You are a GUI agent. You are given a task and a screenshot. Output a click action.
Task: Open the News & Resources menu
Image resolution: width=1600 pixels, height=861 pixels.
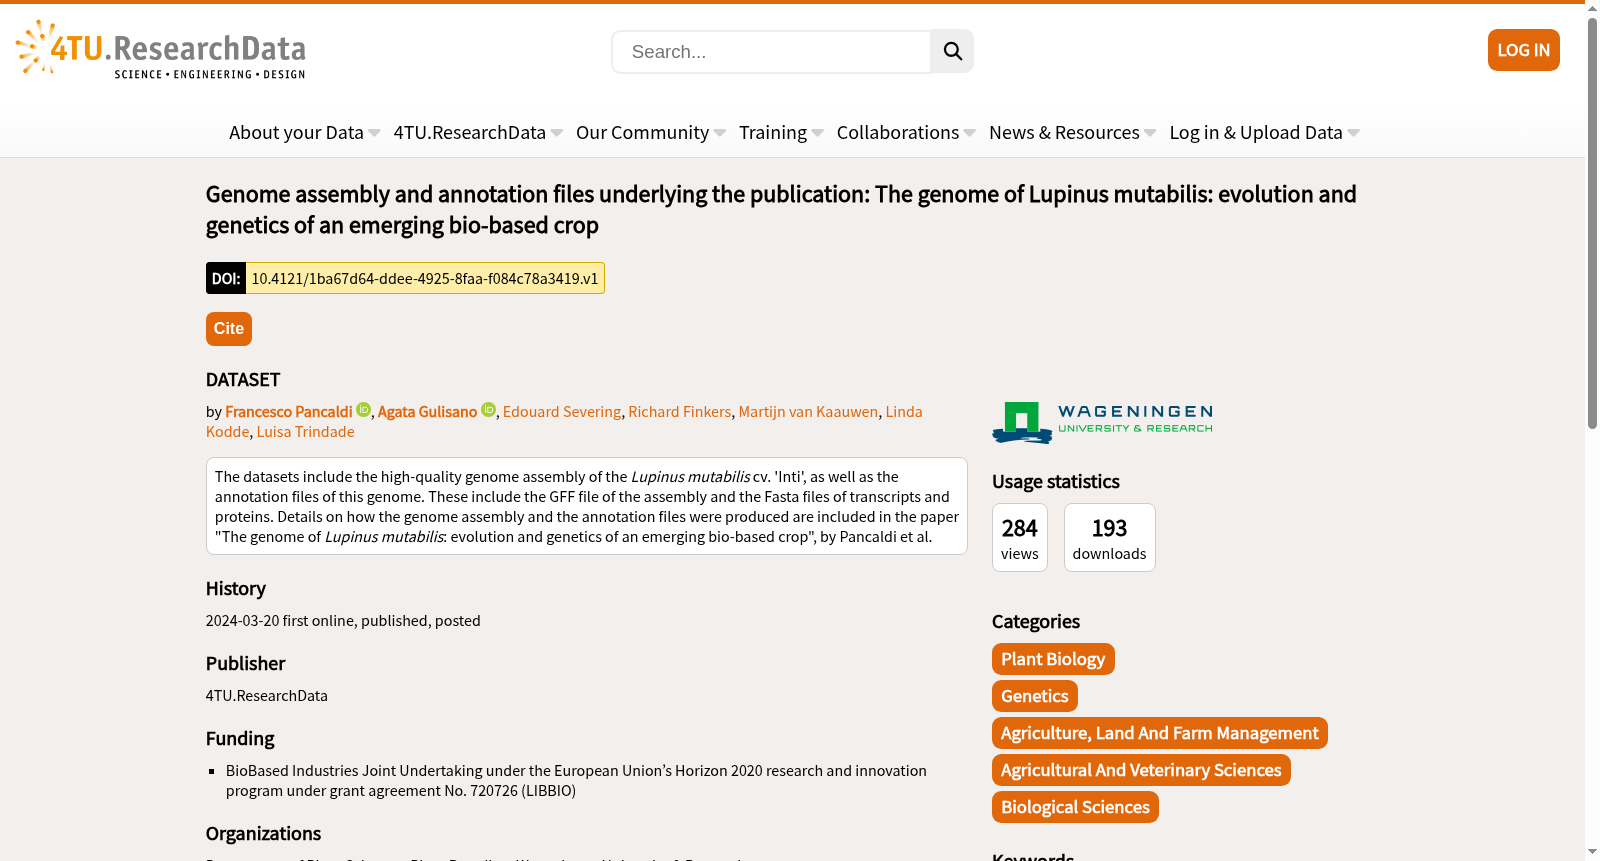pyautogui.click(x=1064, y=132)
